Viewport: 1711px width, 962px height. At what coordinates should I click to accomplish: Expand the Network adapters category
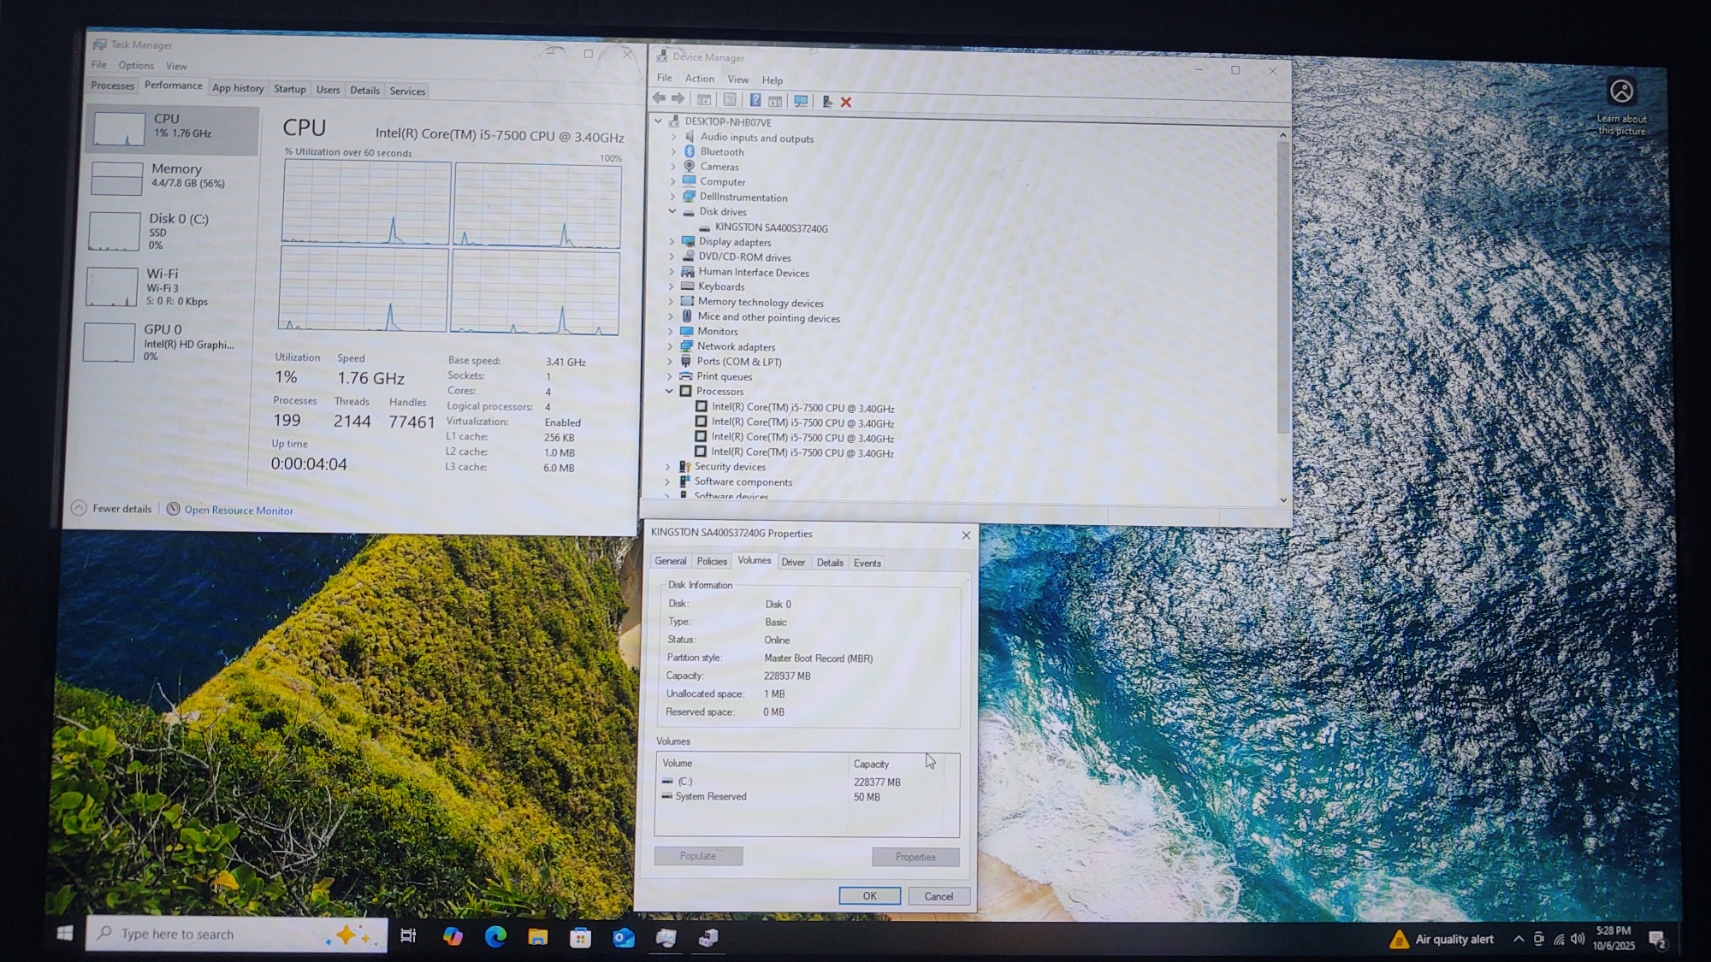[671, 347]
